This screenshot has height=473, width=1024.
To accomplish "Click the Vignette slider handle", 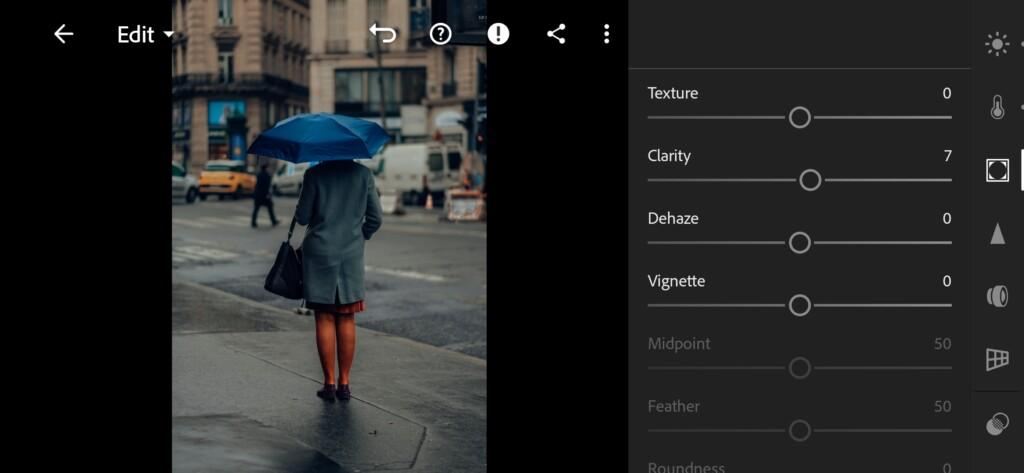I will pyautogui.click(x=799, y=306).
